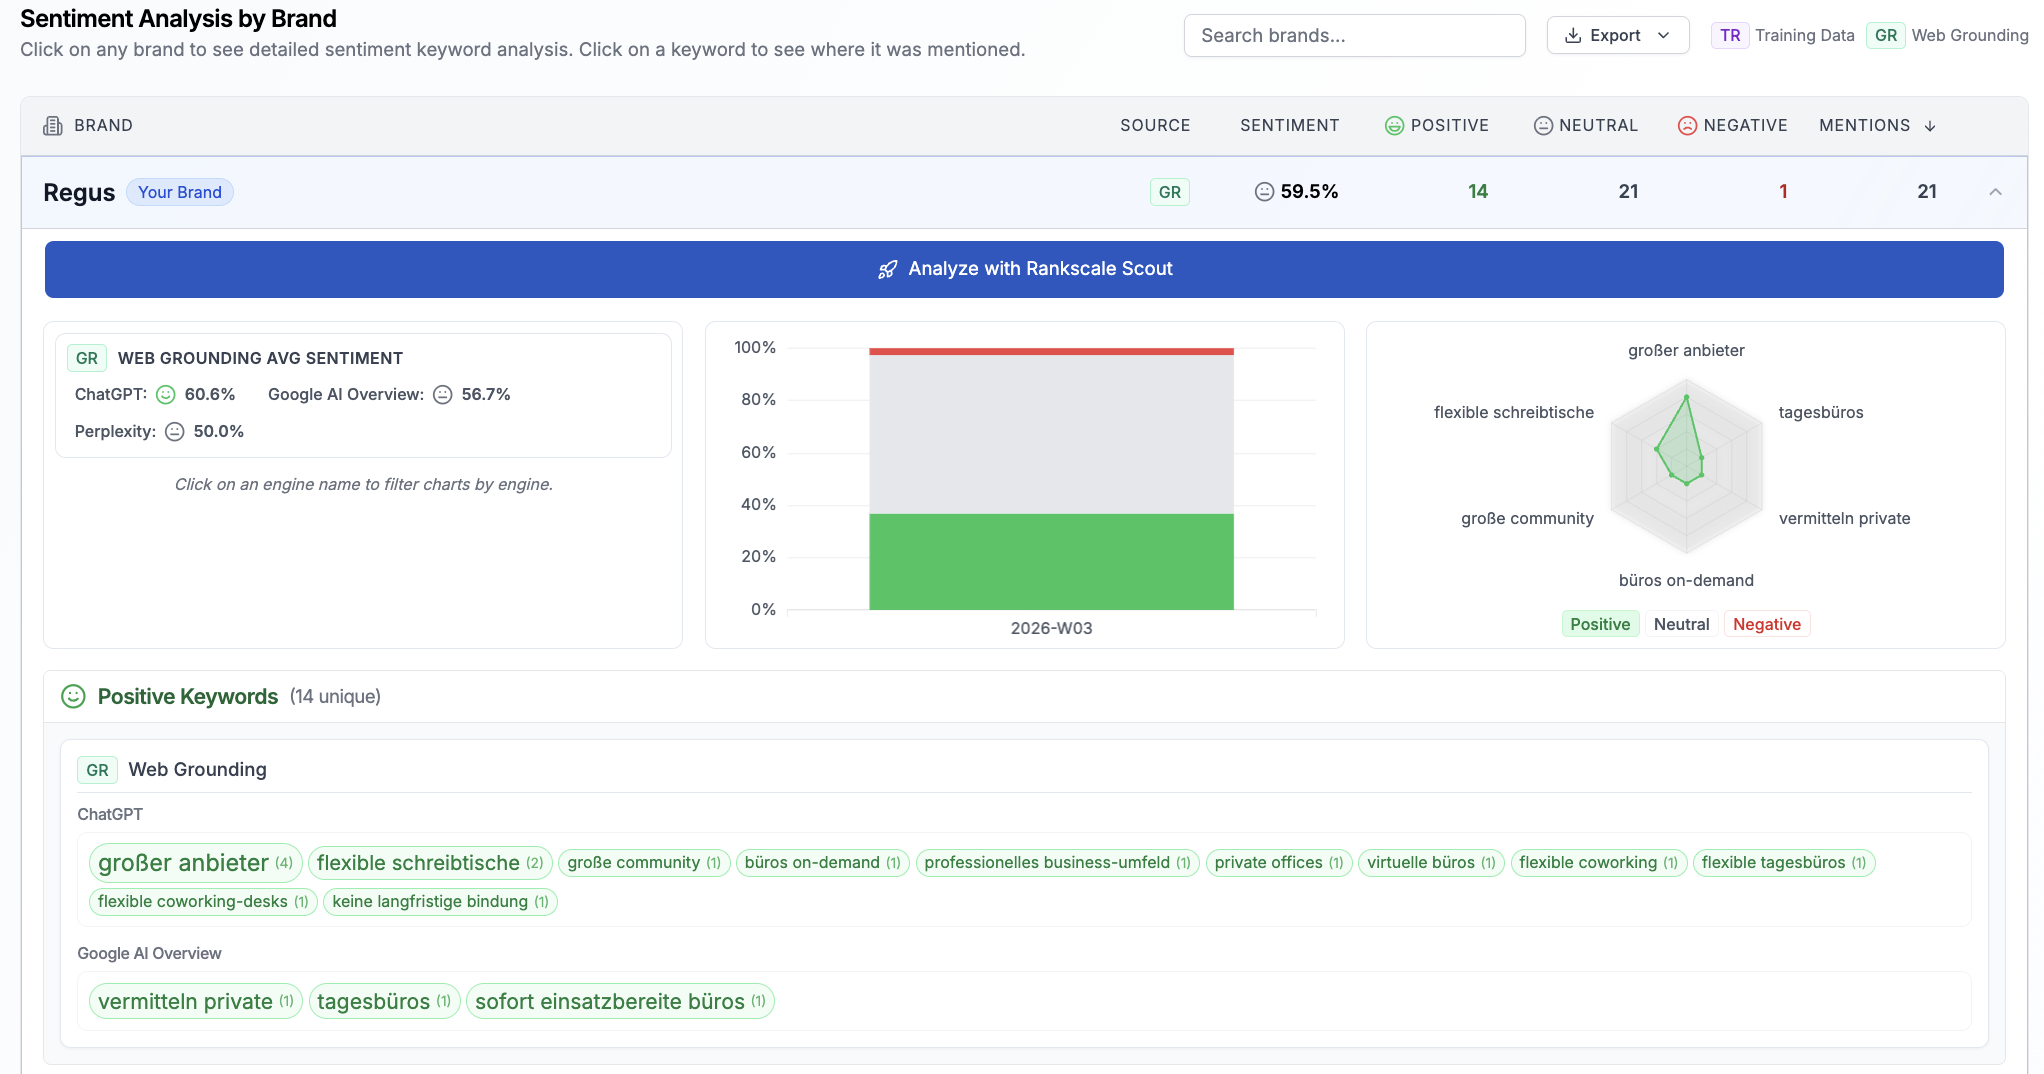The width and height of the screenshot is (2044, 1074).
Task: Sort by MENTIONS column arrow
Action: (1930, 126)
